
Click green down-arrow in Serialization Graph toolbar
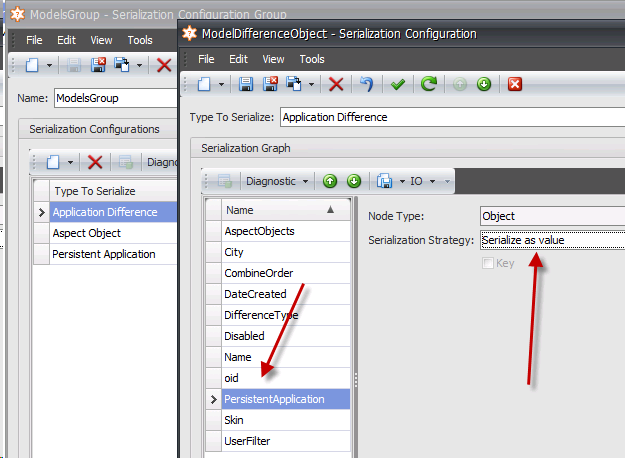pos(354,181)
